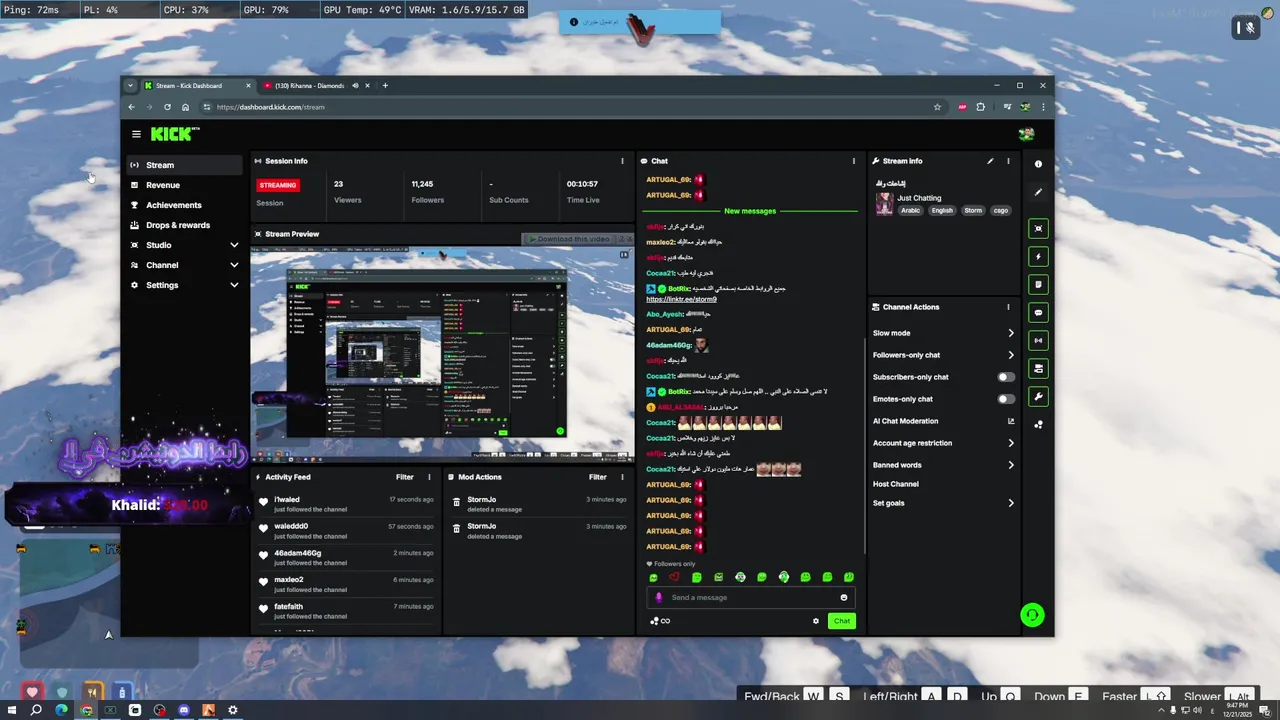
Task: Open AI Chat Moderation stats icon
Action: pyautogui.click(x=1010, y=421)
